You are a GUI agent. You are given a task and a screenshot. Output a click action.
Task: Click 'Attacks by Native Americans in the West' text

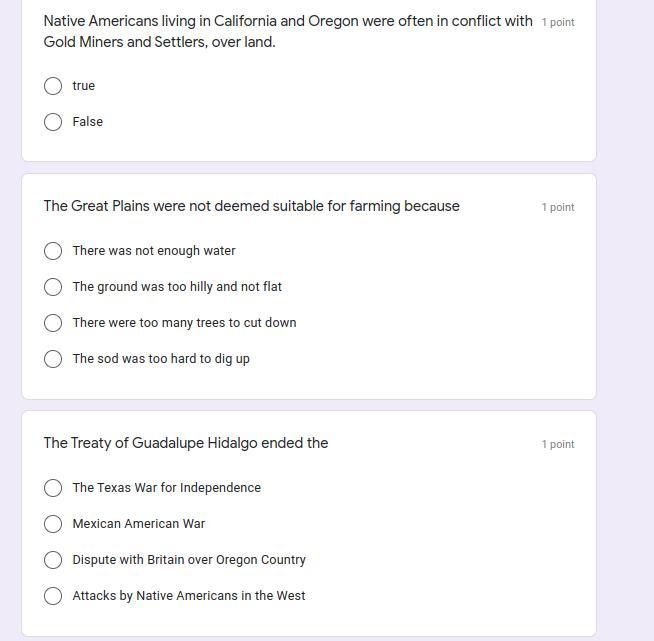point(189,596)
